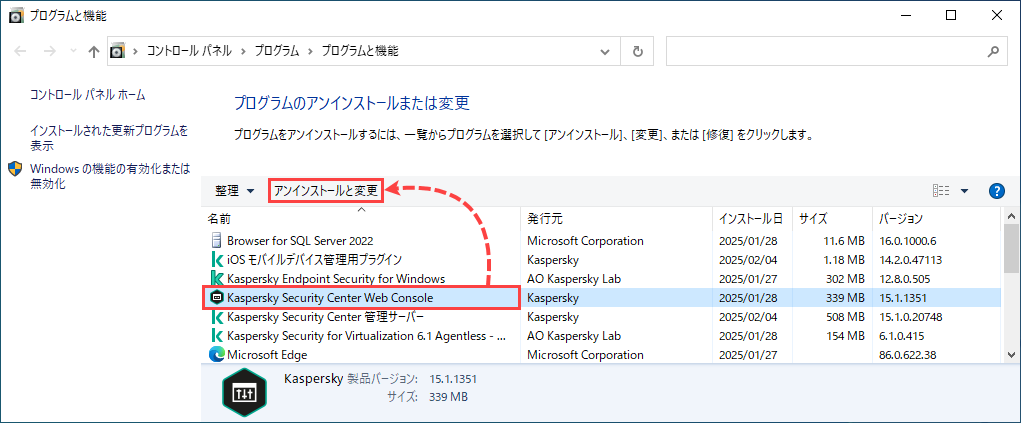Select Kaspersky Endpoint Security for Windows
This screenshot has width=1021, height=423.
click(x=602, y=279)
